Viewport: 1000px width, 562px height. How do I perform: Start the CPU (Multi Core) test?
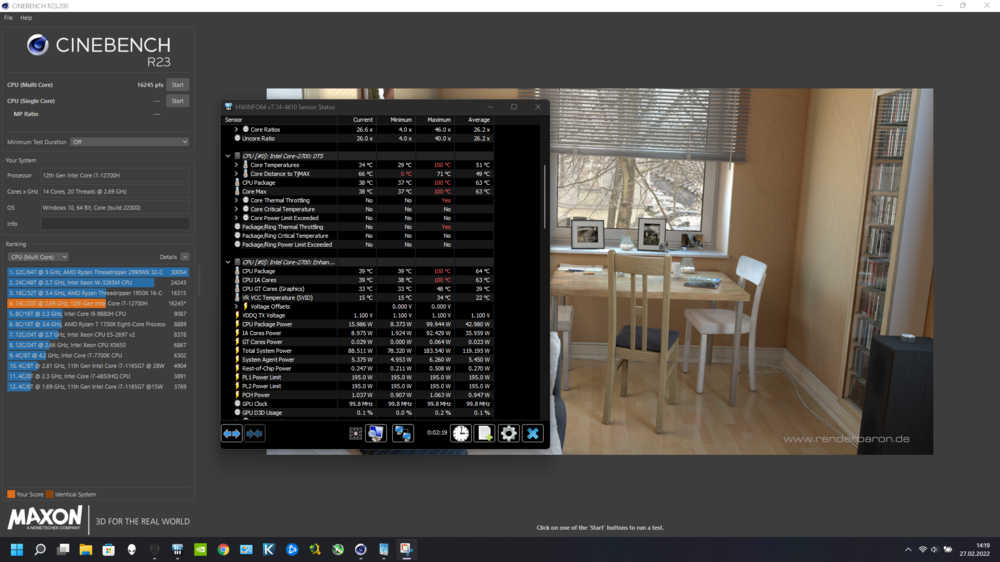pos(177,85)
